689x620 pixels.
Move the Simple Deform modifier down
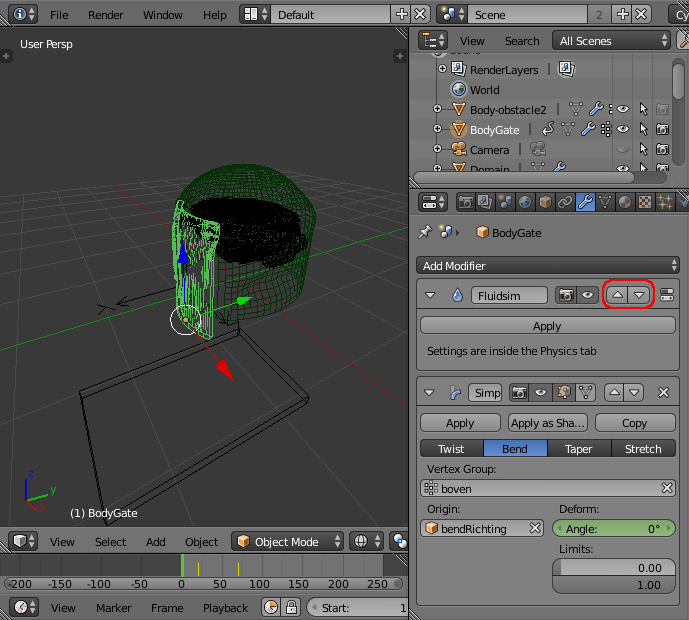pos(634,392)
